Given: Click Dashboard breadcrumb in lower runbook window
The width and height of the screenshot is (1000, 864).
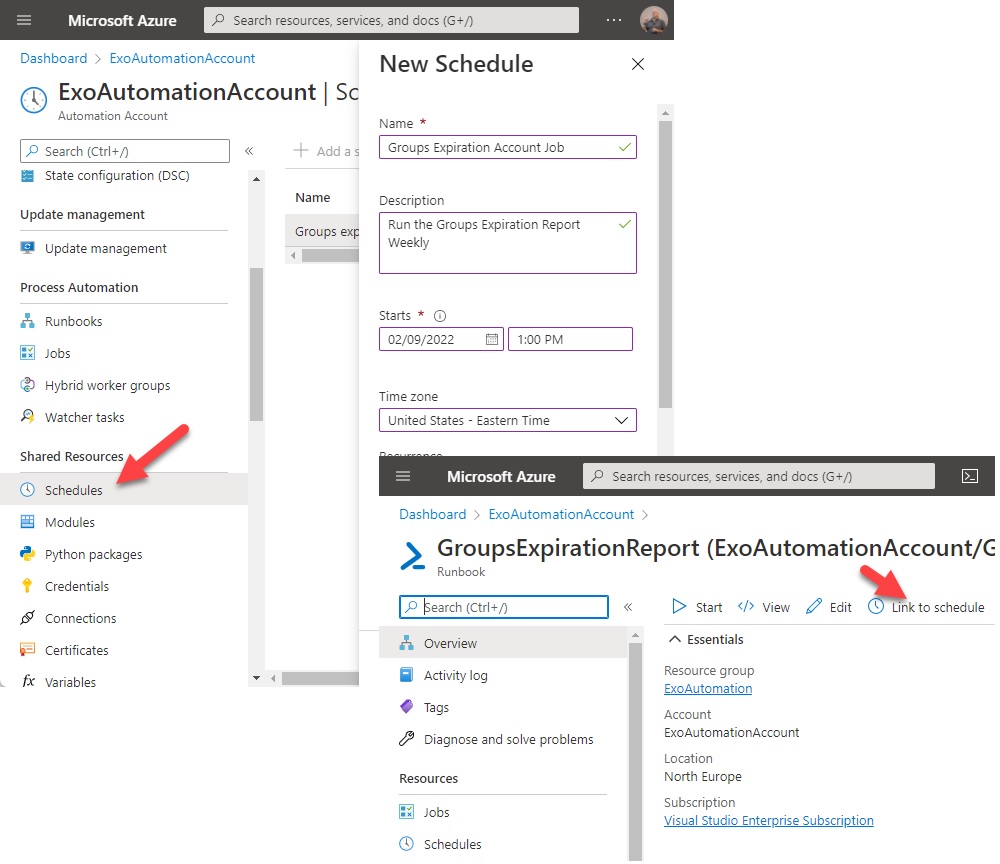Looking at the screenshot, I should (x=432, y=514).
